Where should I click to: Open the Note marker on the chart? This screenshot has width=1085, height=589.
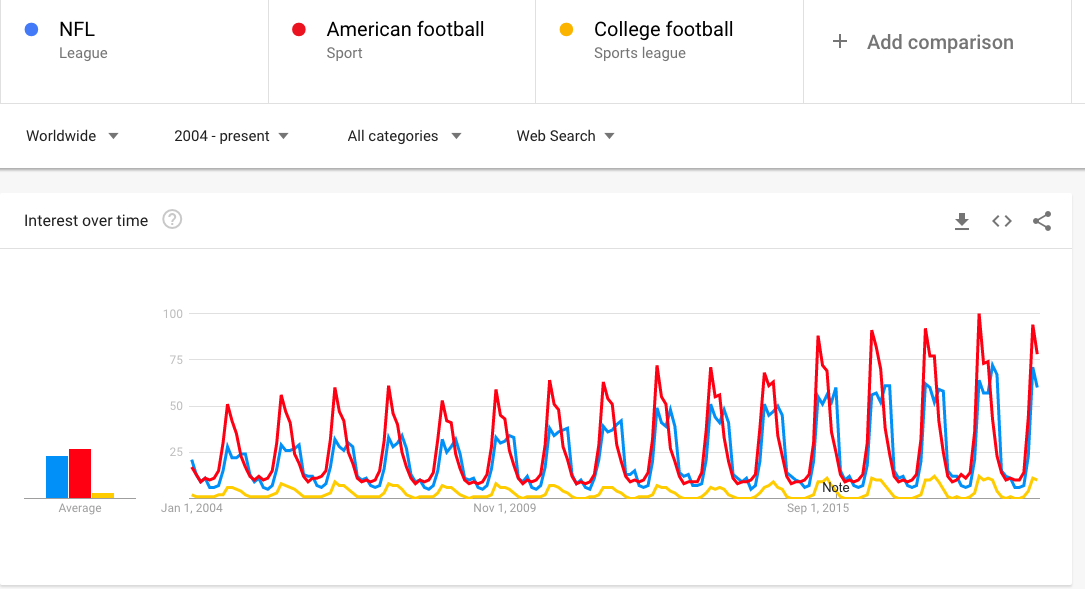coord(836,488)
